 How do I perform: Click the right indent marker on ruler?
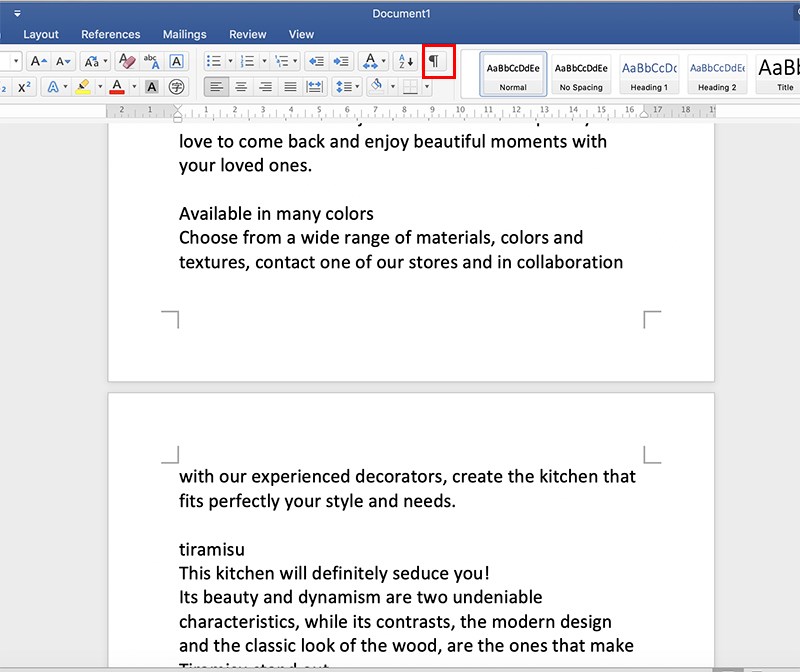coord(644,113)
